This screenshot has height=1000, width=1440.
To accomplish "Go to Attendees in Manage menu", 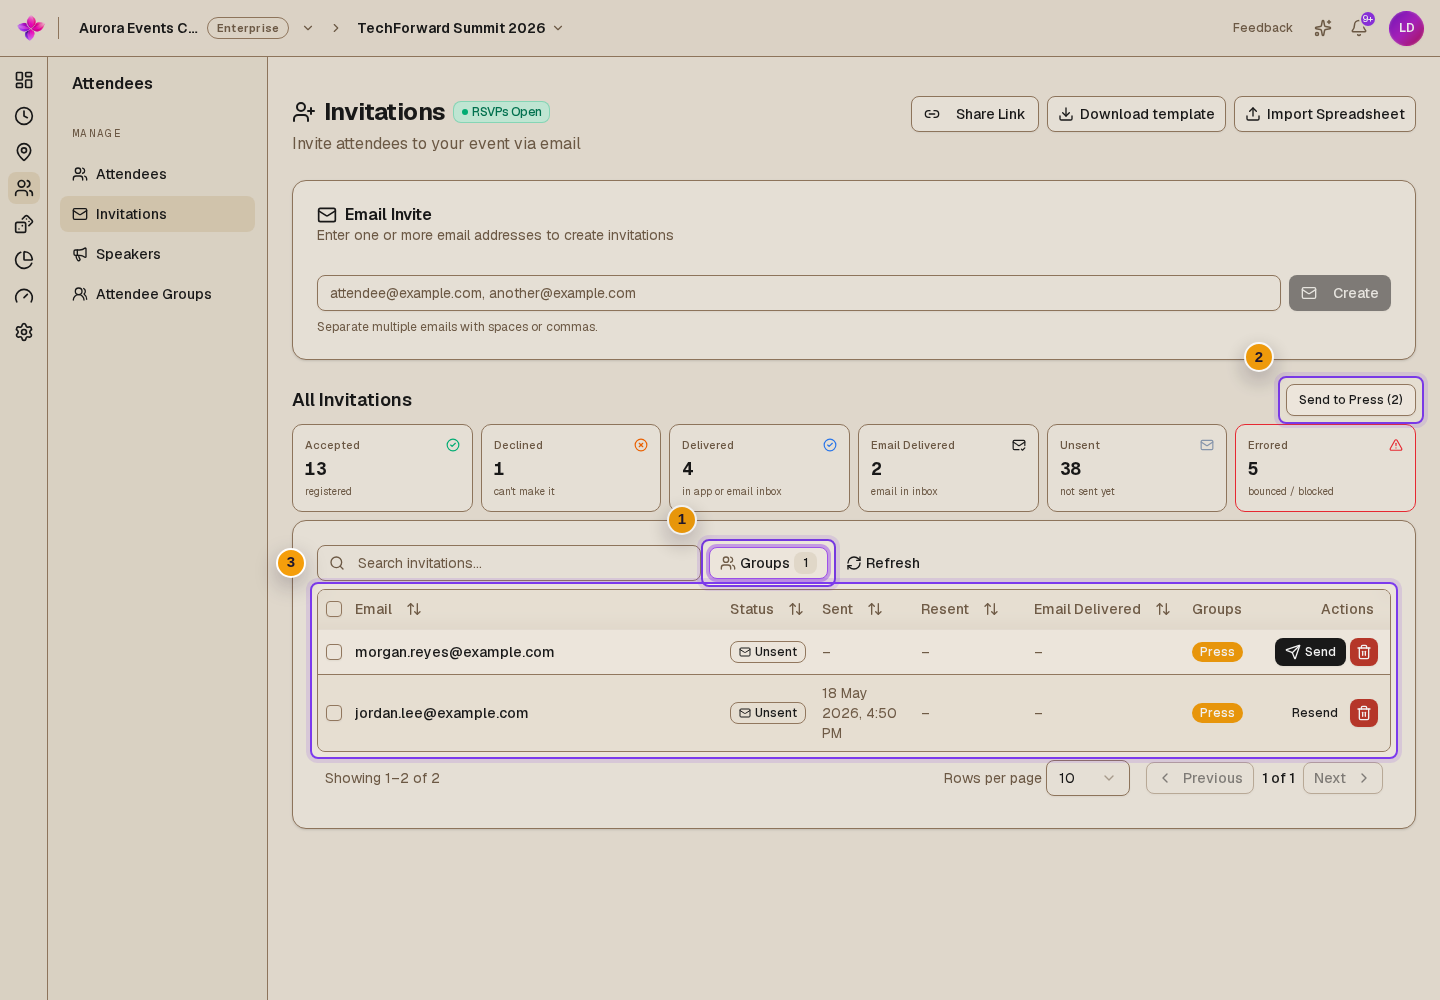I will click(157, 174).
